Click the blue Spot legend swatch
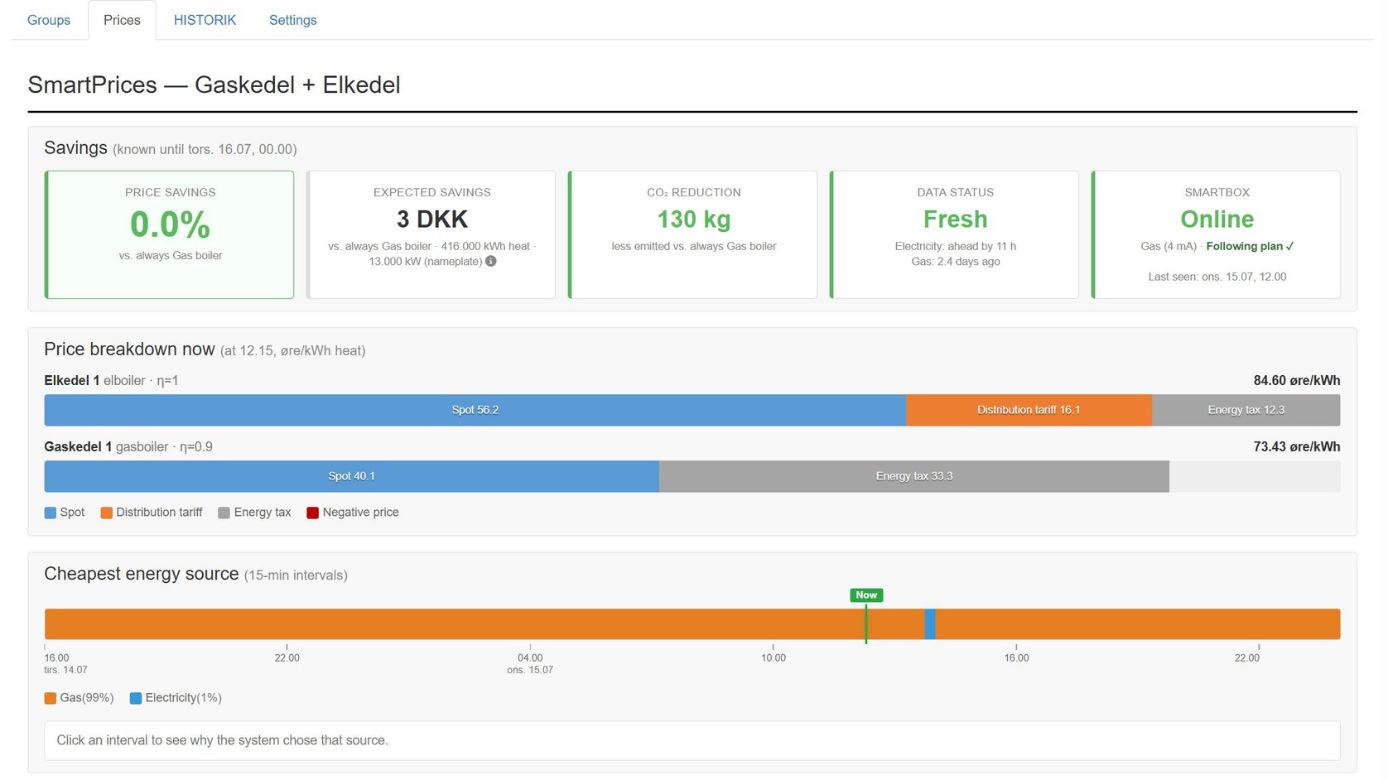 [x=50, y=513]
